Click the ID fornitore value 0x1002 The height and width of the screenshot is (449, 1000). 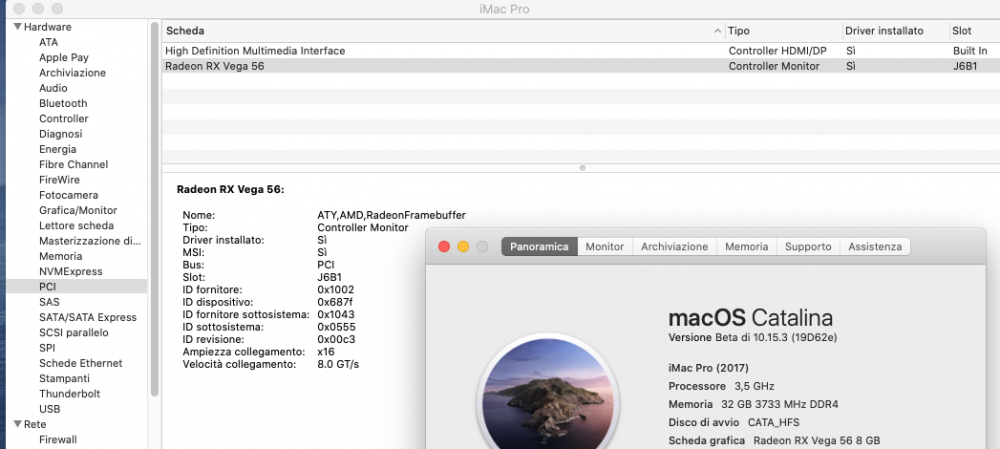(335, 290)
